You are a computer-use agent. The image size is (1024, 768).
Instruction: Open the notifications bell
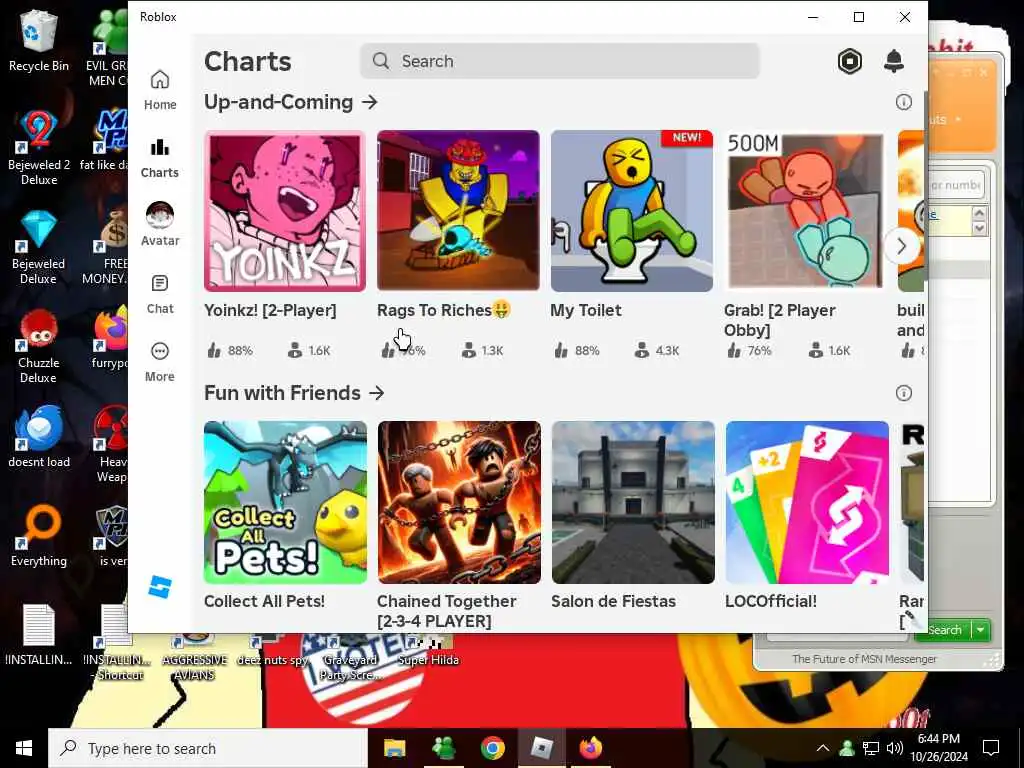click(893, 61)
